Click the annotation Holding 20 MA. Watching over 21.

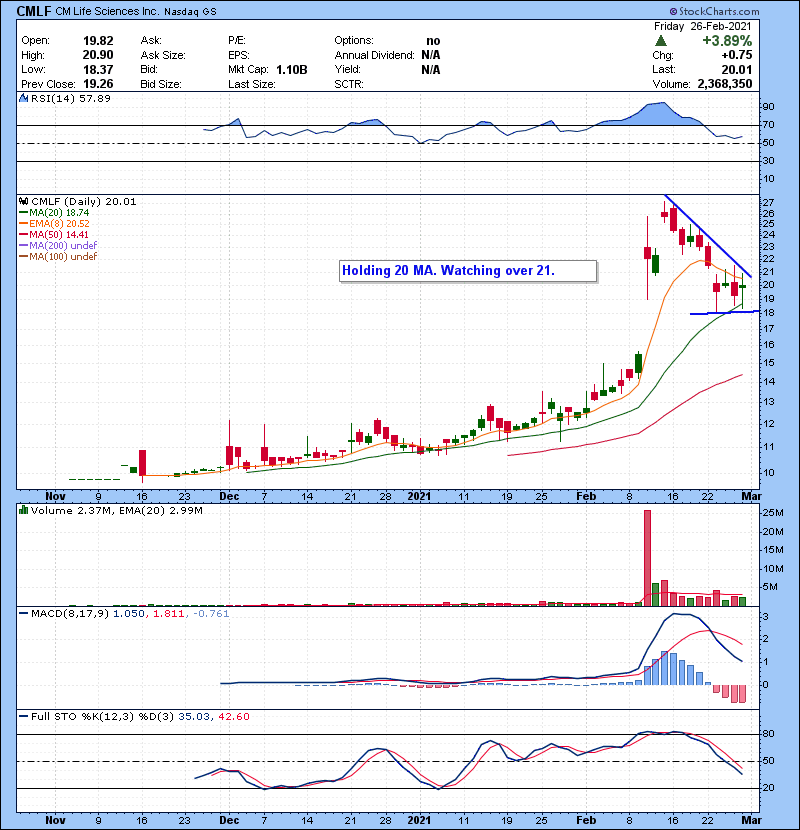pyautogui.click(x=468, y=270)
